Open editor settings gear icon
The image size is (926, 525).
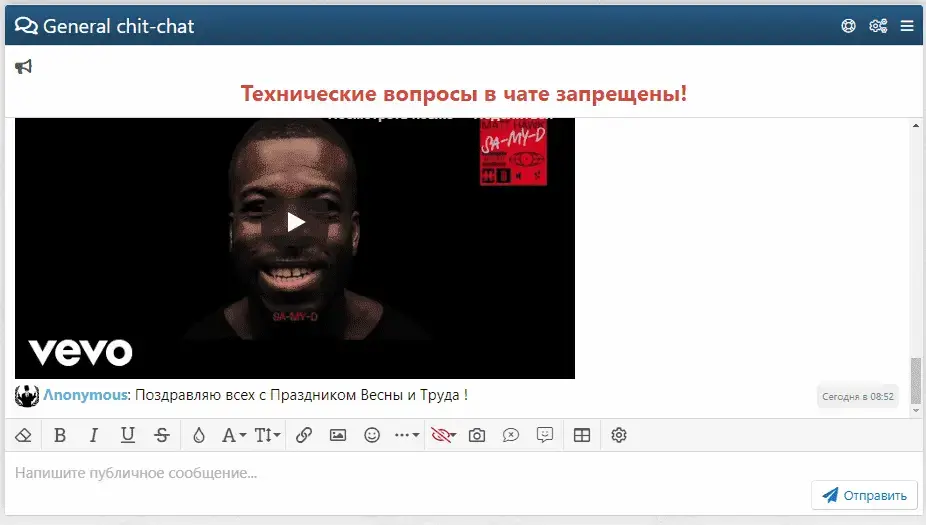click(x=618, y=436)
